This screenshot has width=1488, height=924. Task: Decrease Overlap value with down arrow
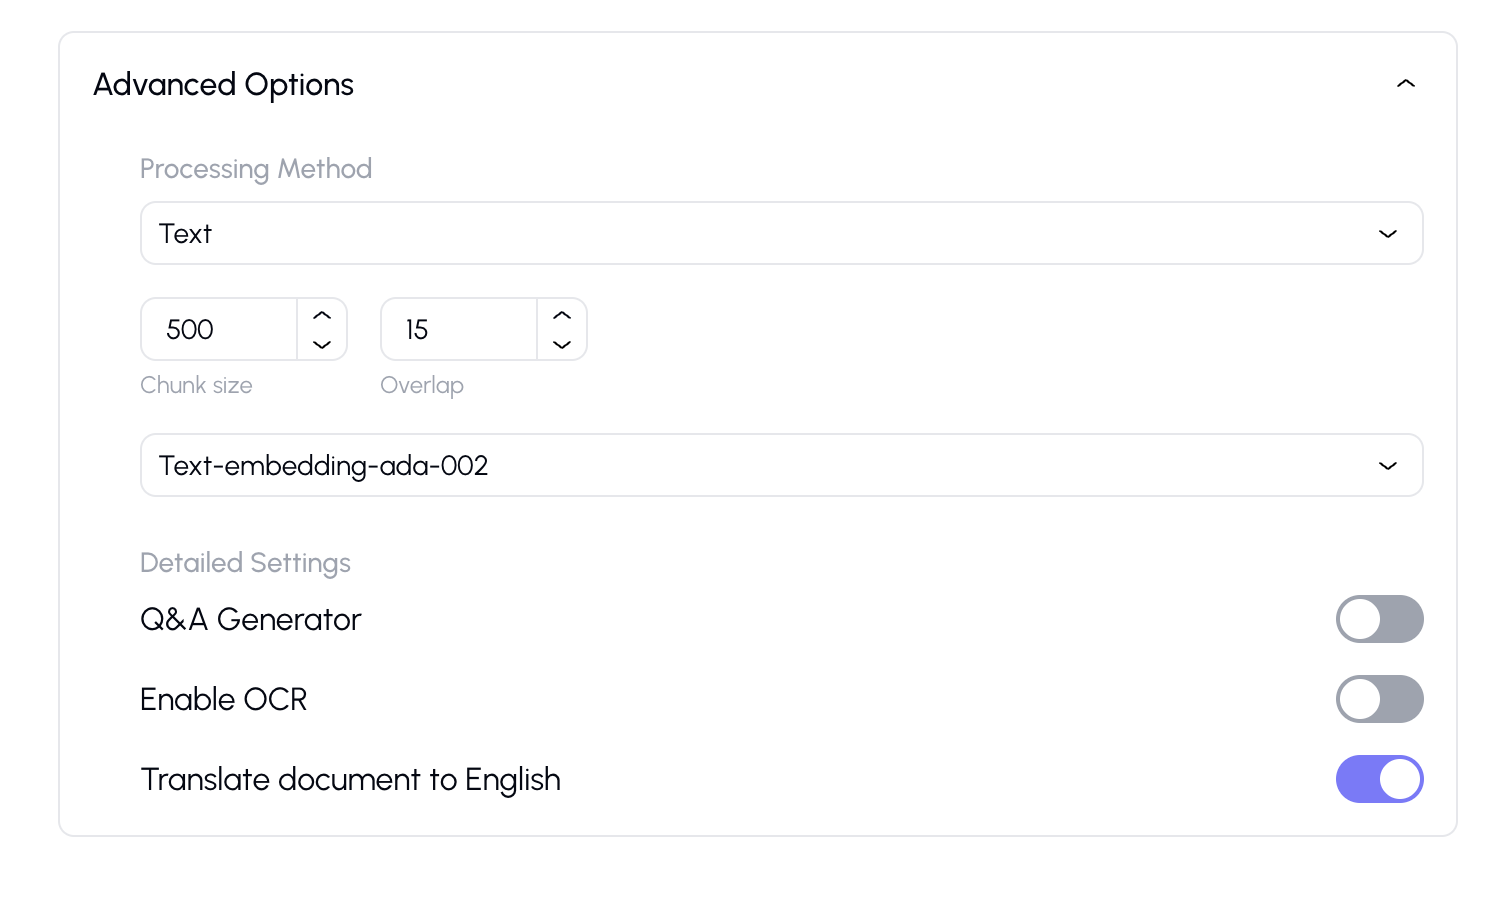coord(562,344)
